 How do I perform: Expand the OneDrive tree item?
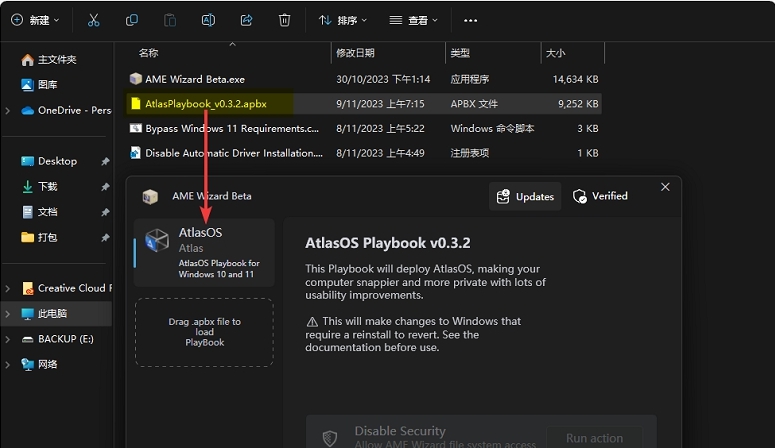(9, 110)
